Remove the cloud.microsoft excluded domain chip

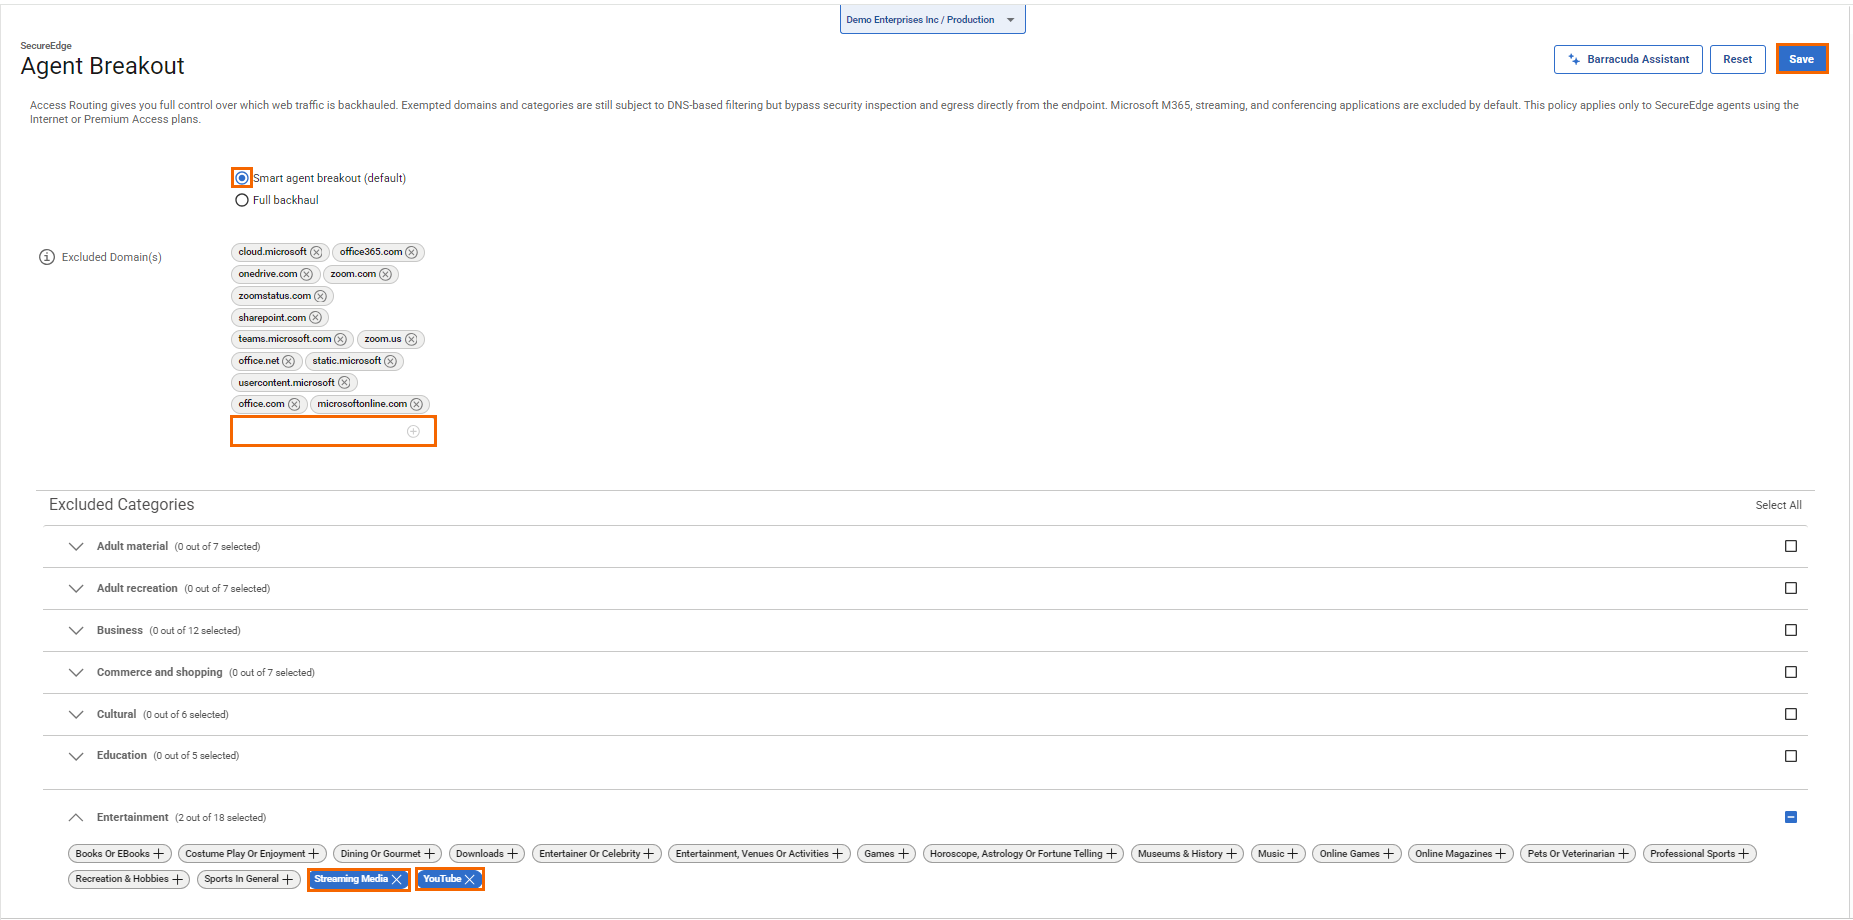coord(316,253)
